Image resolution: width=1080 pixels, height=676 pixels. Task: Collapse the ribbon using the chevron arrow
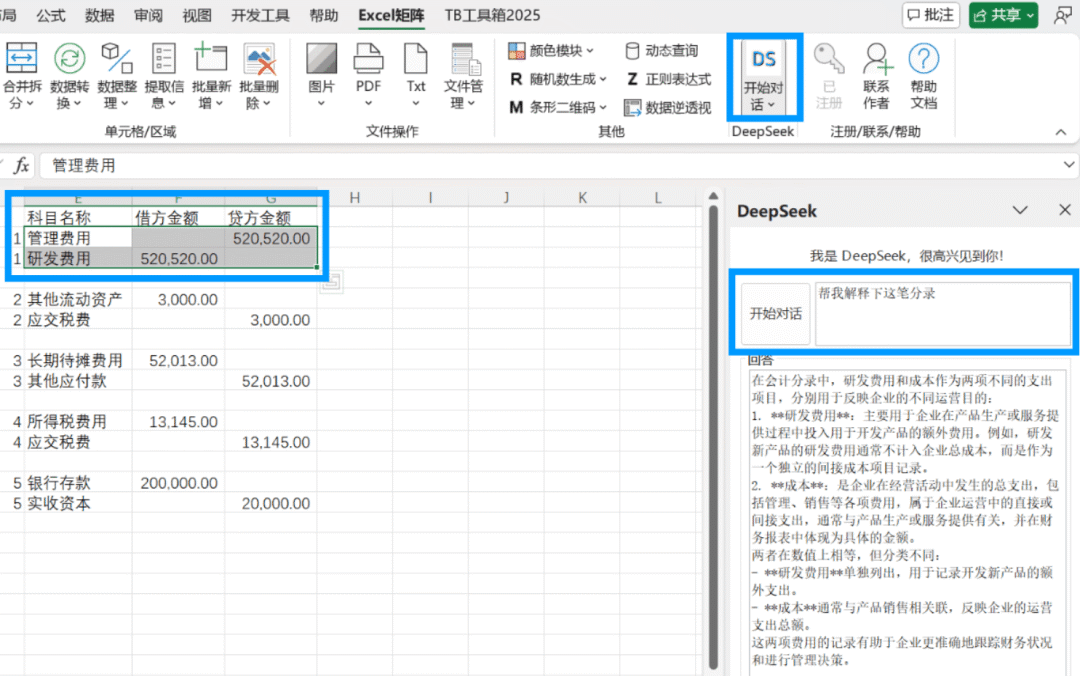(x=1060, y=131)
